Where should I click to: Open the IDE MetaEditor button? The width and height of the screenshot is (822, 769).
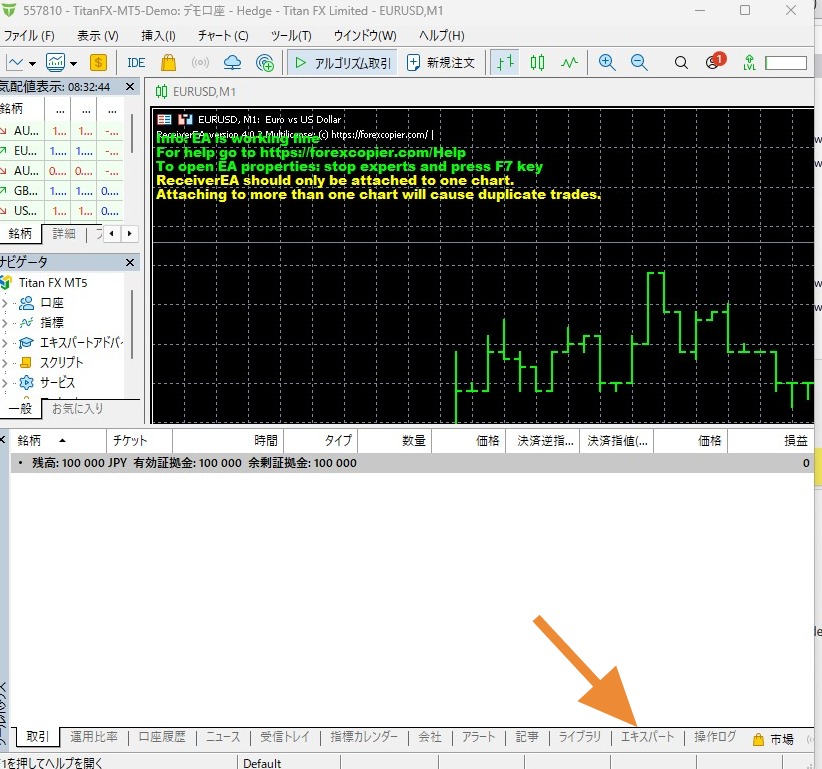(x=136, y=63)
